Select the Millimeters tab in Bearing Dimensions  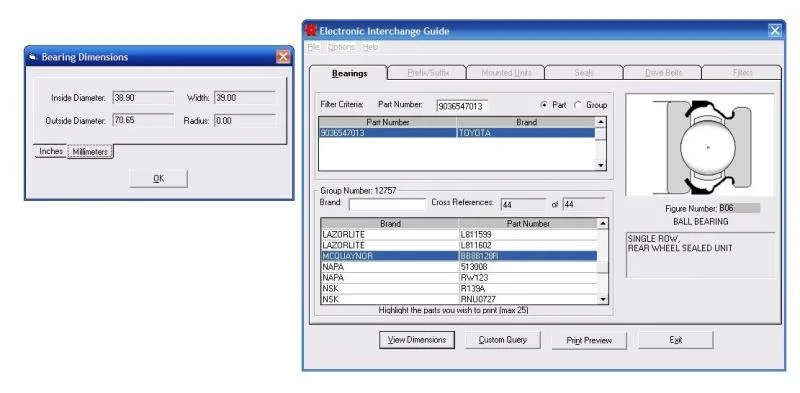(90, 152)
